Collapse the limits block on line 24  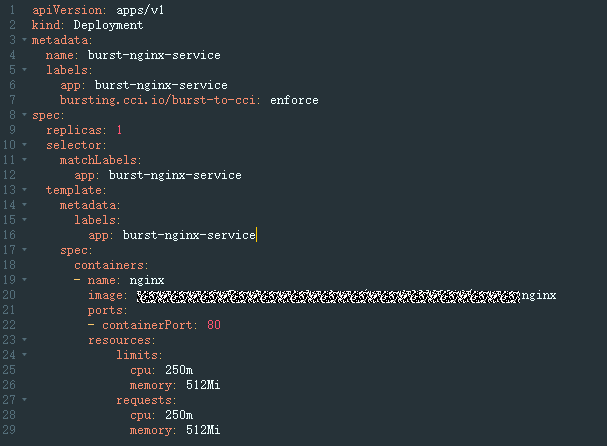(x=24, y=355)
